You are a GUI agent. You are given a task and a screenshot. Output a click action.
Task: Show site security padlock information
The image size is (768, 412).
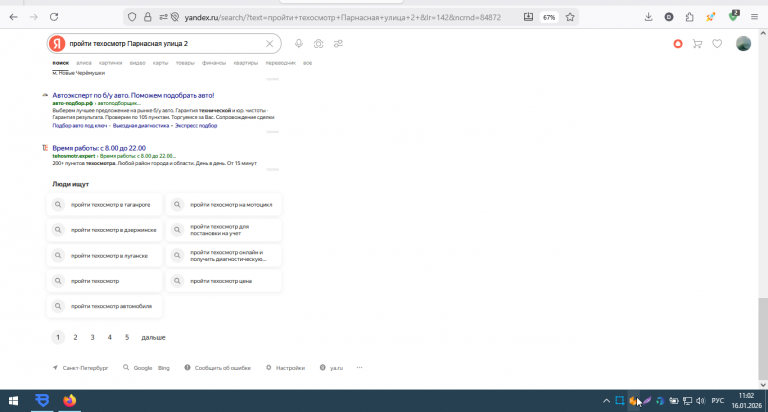[x=147, y=17]
